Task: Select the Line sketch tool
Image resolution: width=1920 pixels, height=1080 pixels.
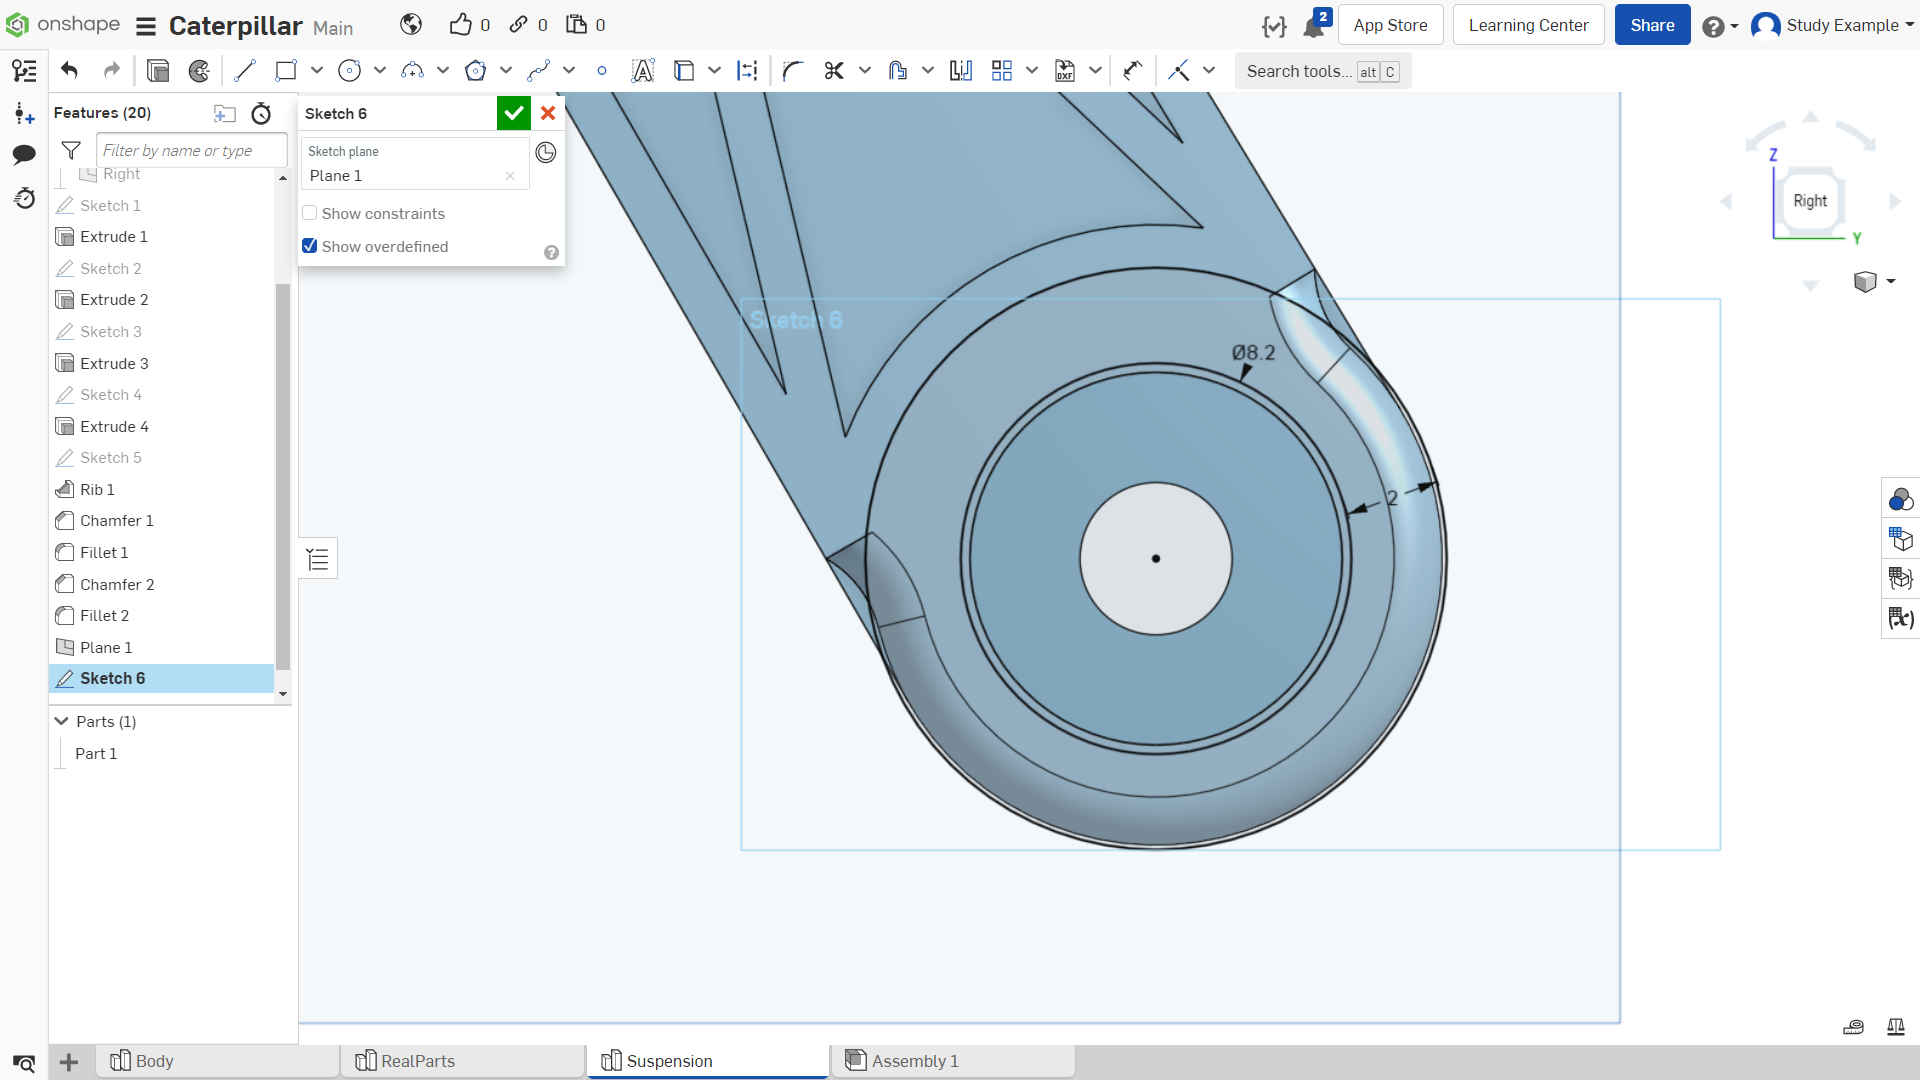Action: pyautogui.click(x=244, y=71)
